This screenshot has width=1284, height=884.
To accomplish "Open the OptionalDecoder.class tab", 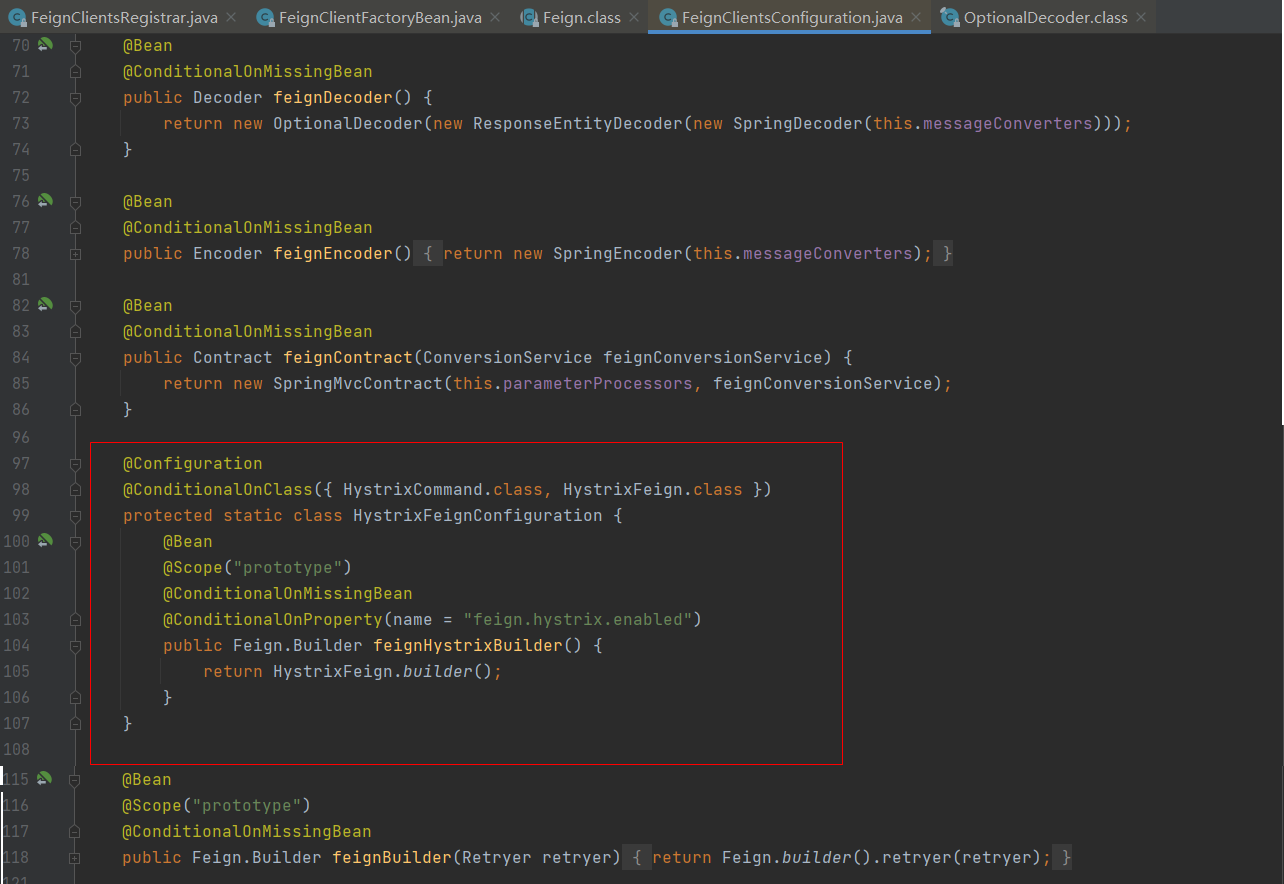I will [1045, 18].
